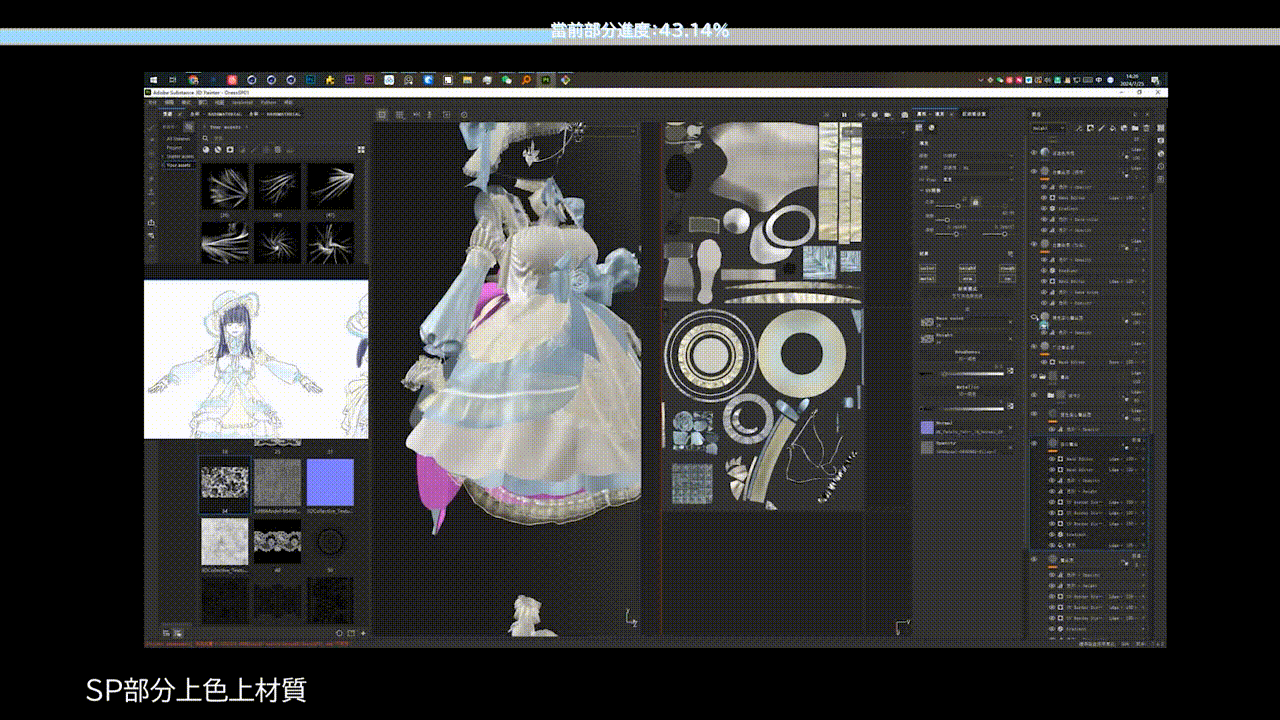Toggle the height channel button
This screenshot has width=1280, height=720.
pyautogui.click(x=968, y=268)
